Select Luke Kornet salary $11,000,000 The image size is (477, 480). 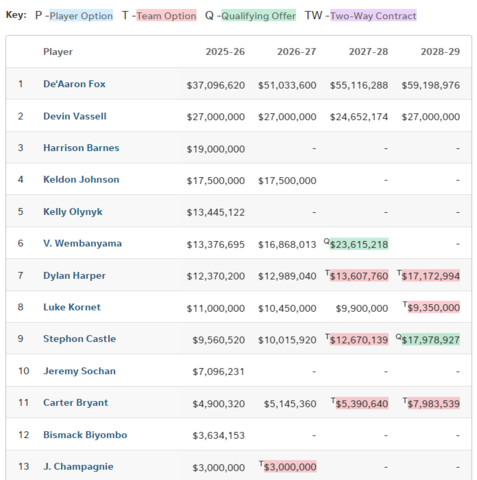(x=216, y=309)
